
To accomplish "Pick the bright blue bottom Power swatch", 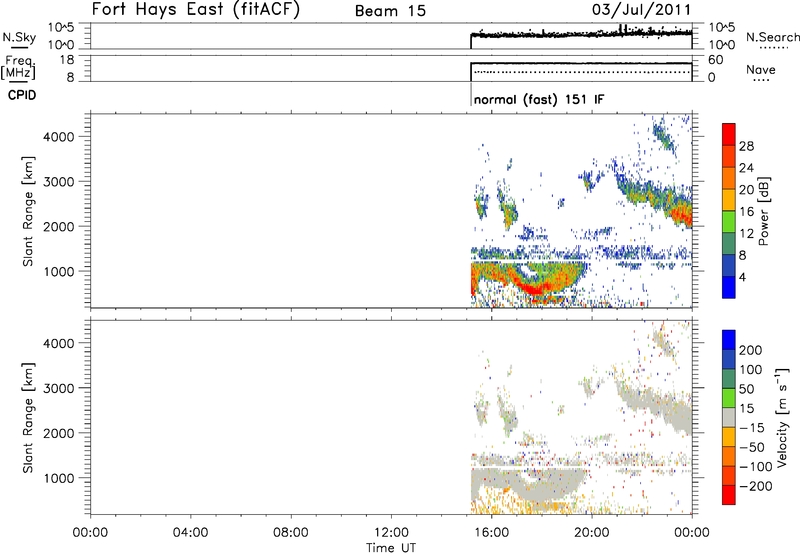I will pos(729,287).
